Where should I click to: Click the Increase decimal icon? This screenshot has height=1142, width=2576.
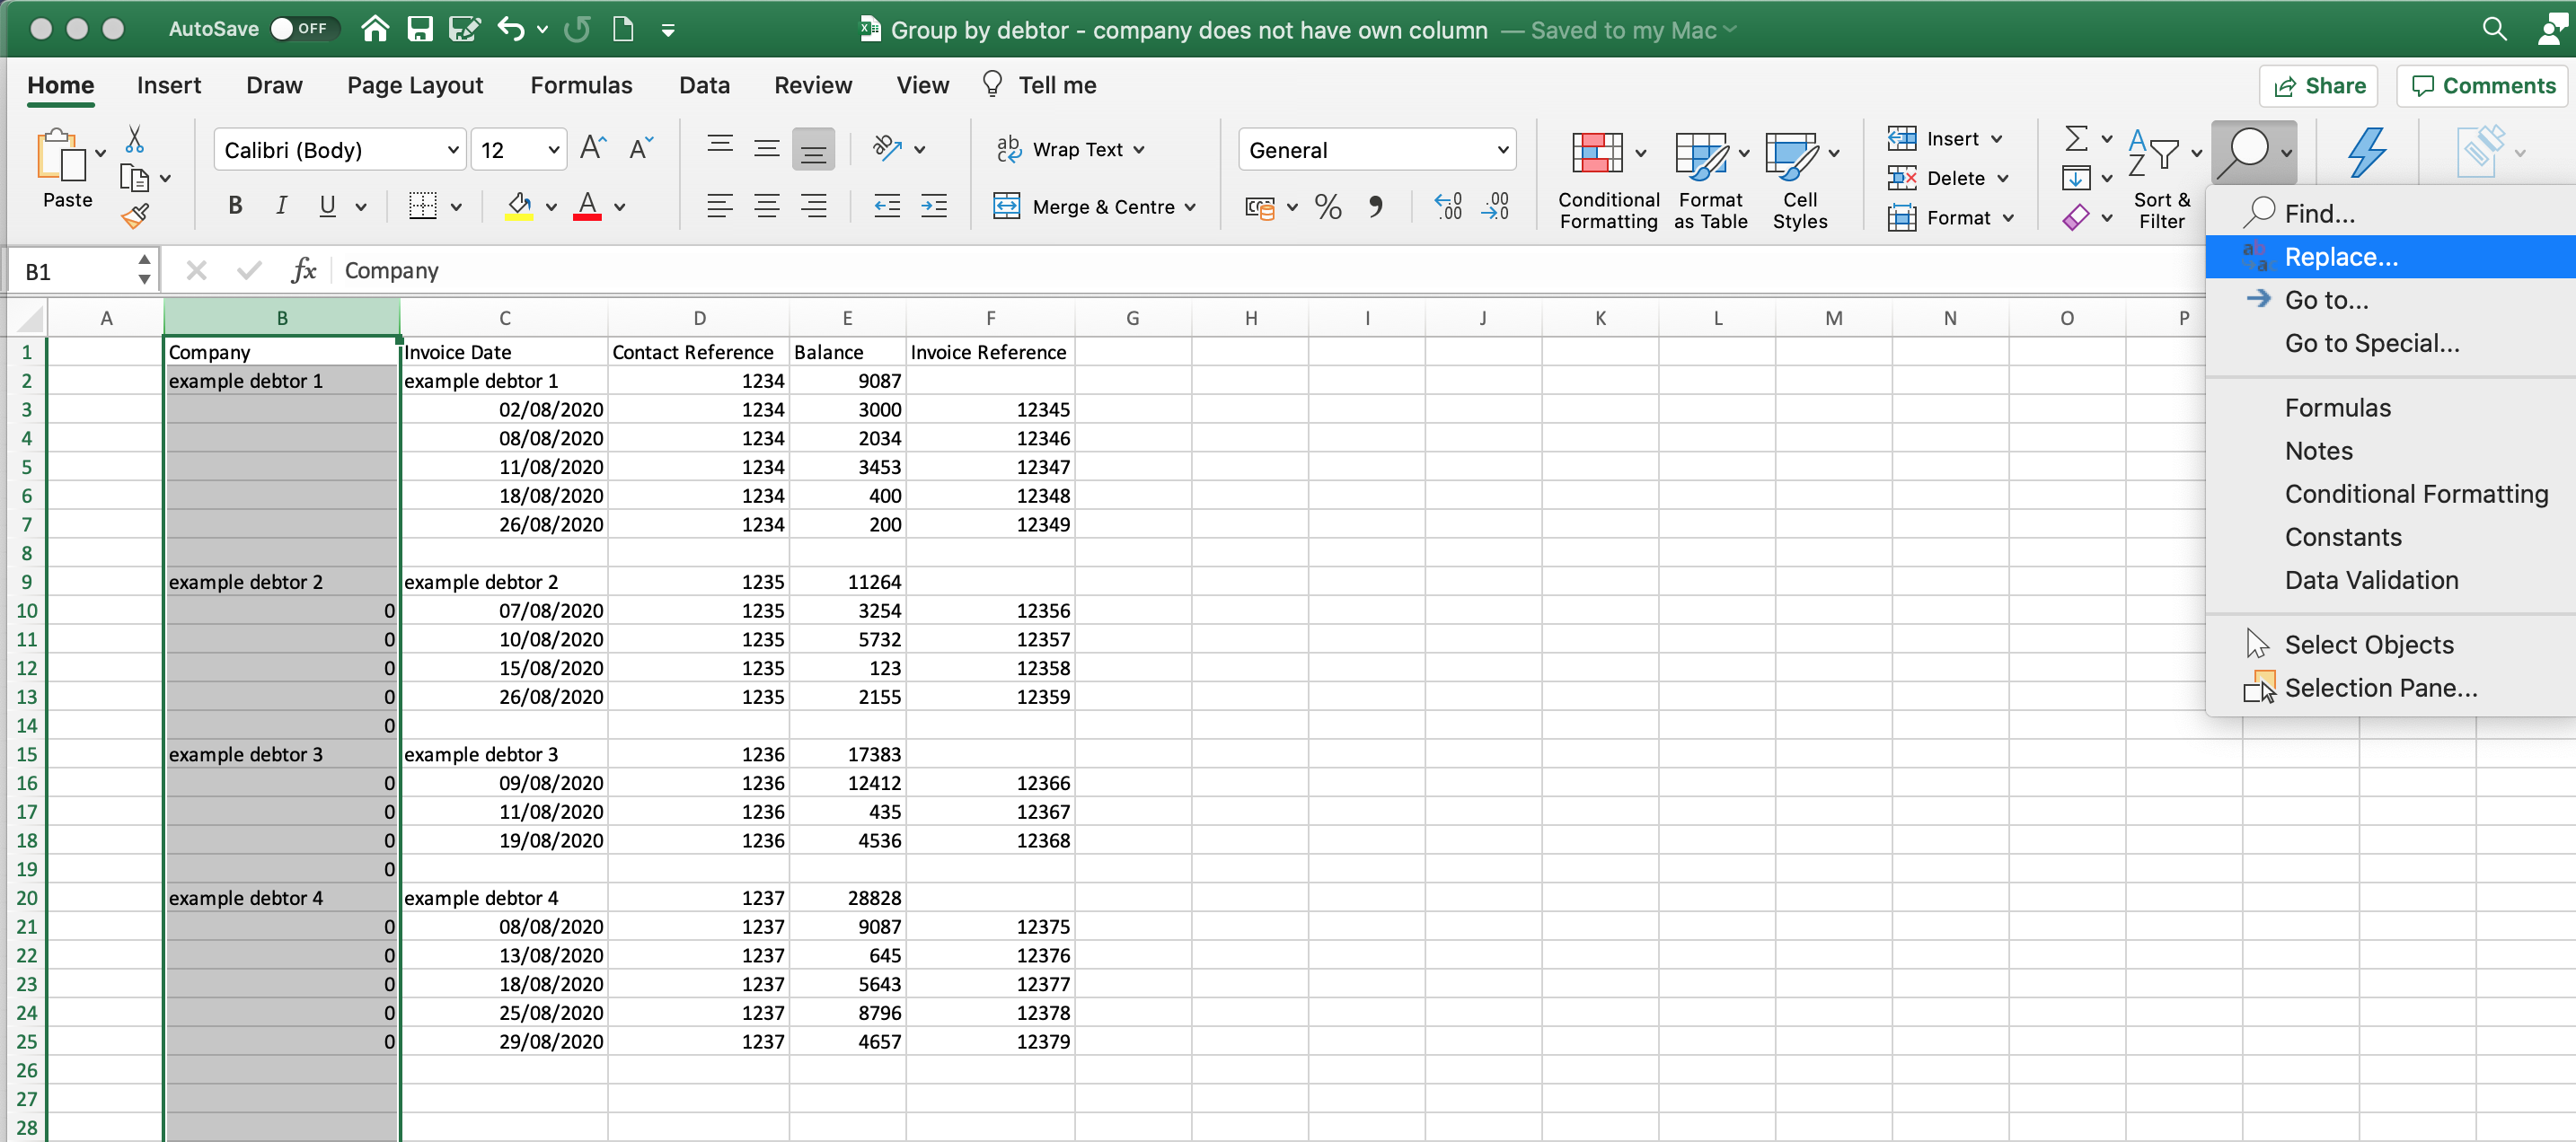click(x=1448, y=207)
